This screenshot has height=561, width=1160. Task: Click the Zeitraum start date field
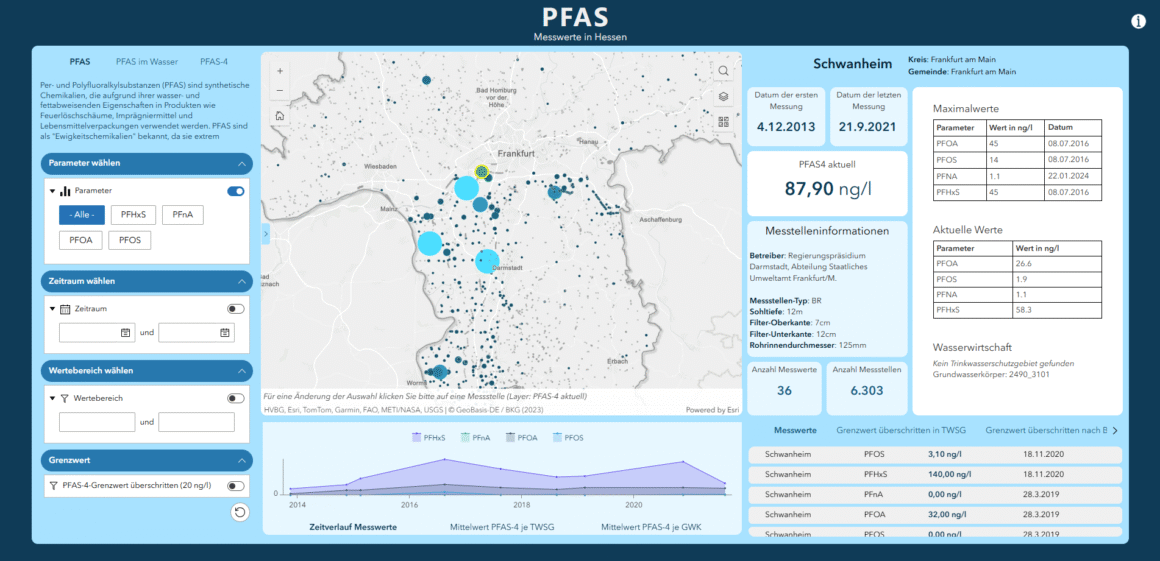coord(98,333)
